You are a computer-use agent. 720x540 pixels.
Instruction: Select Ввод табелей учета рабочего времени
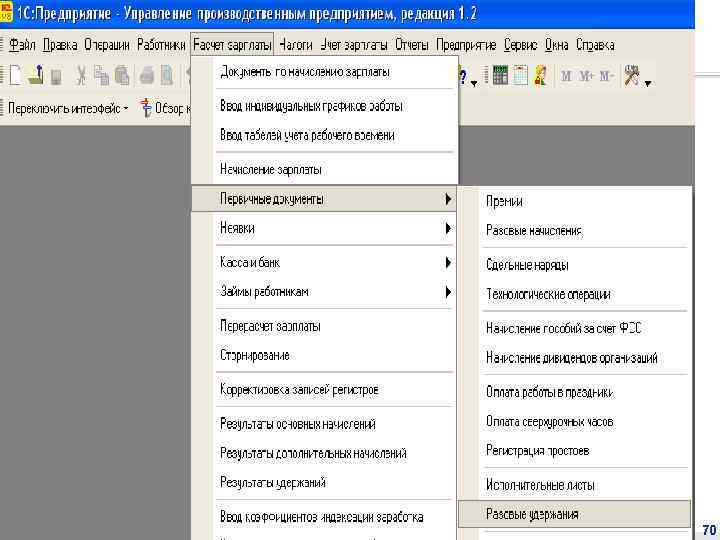pos(325,135)
